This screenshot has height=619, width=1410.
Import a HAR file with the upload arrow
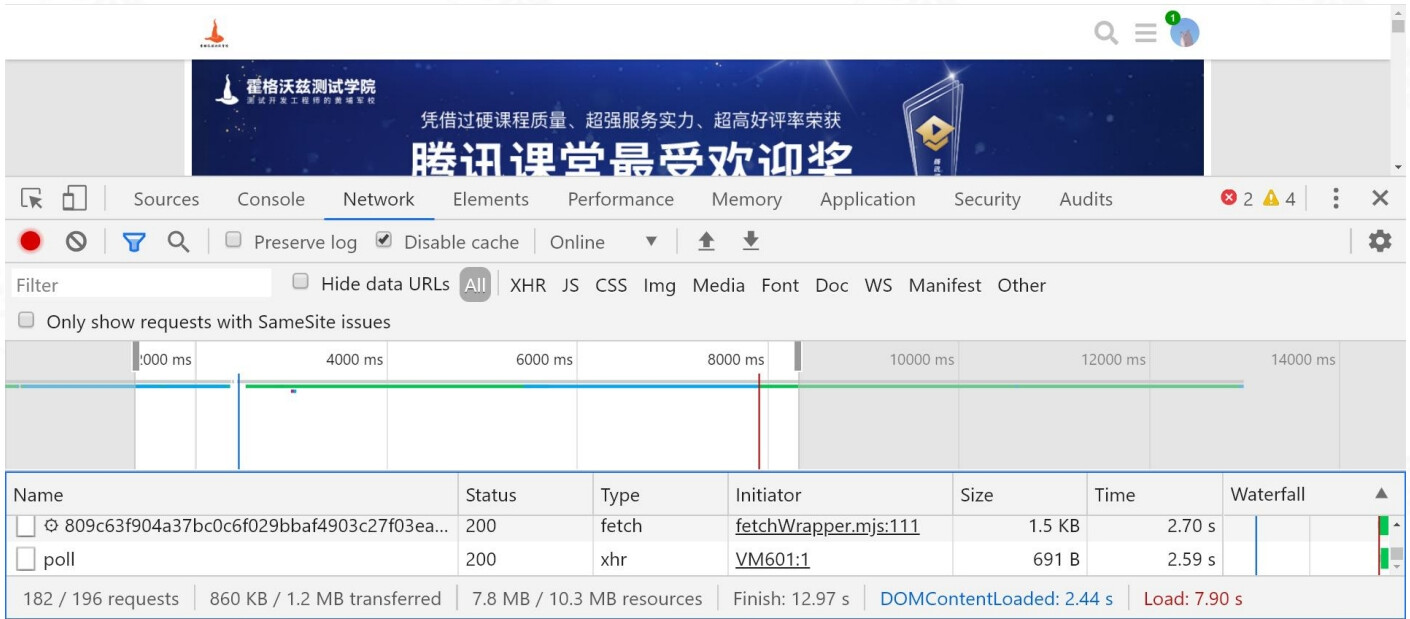tap(707, 241)
